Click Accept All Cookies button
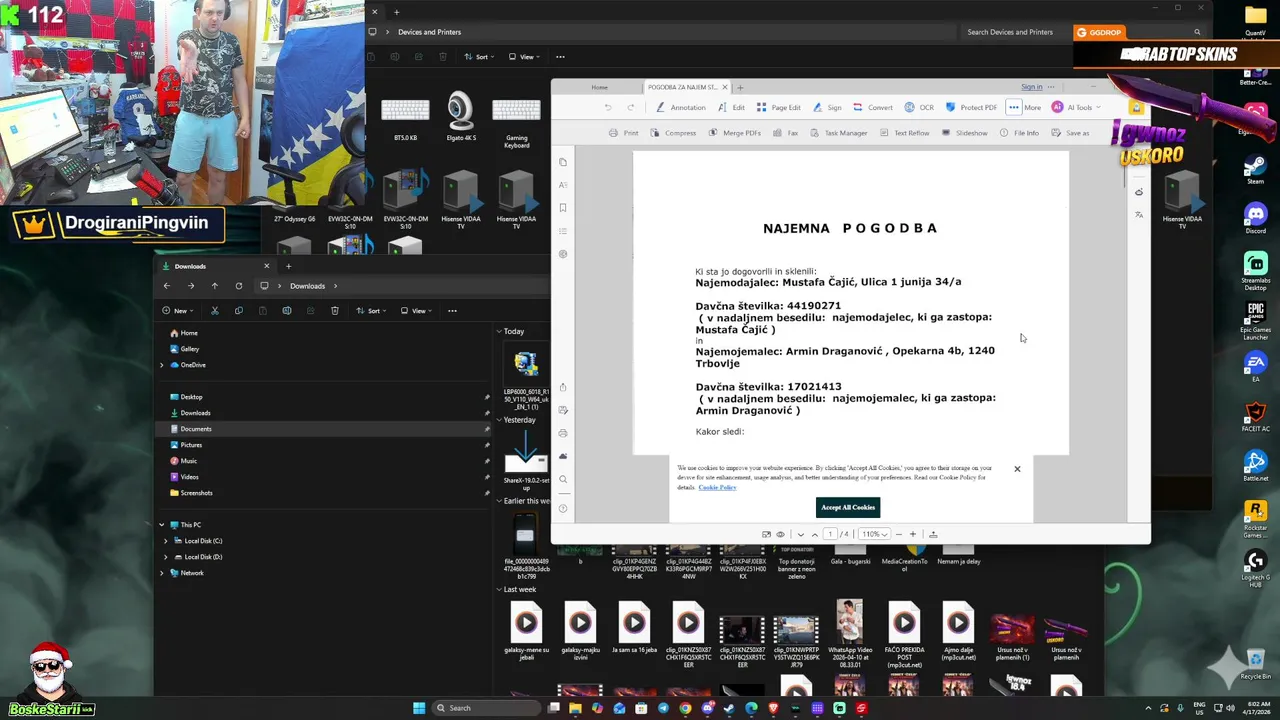 coord(848,507)
